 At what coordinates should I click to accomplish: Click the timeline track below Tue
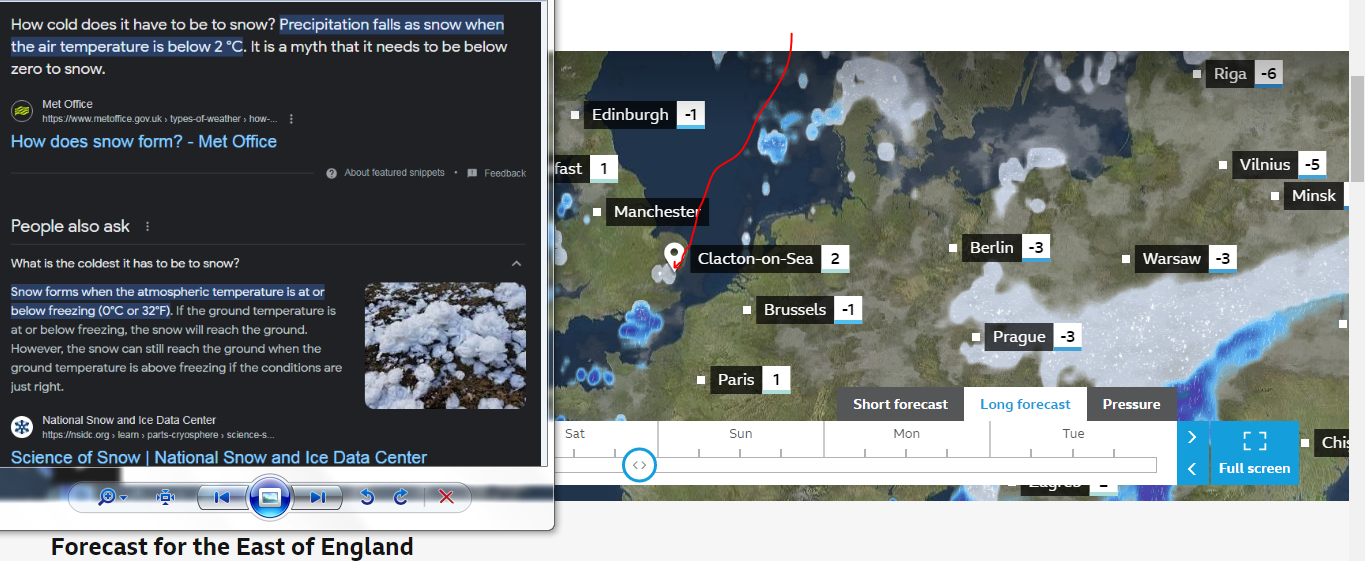pos(1073,465)
